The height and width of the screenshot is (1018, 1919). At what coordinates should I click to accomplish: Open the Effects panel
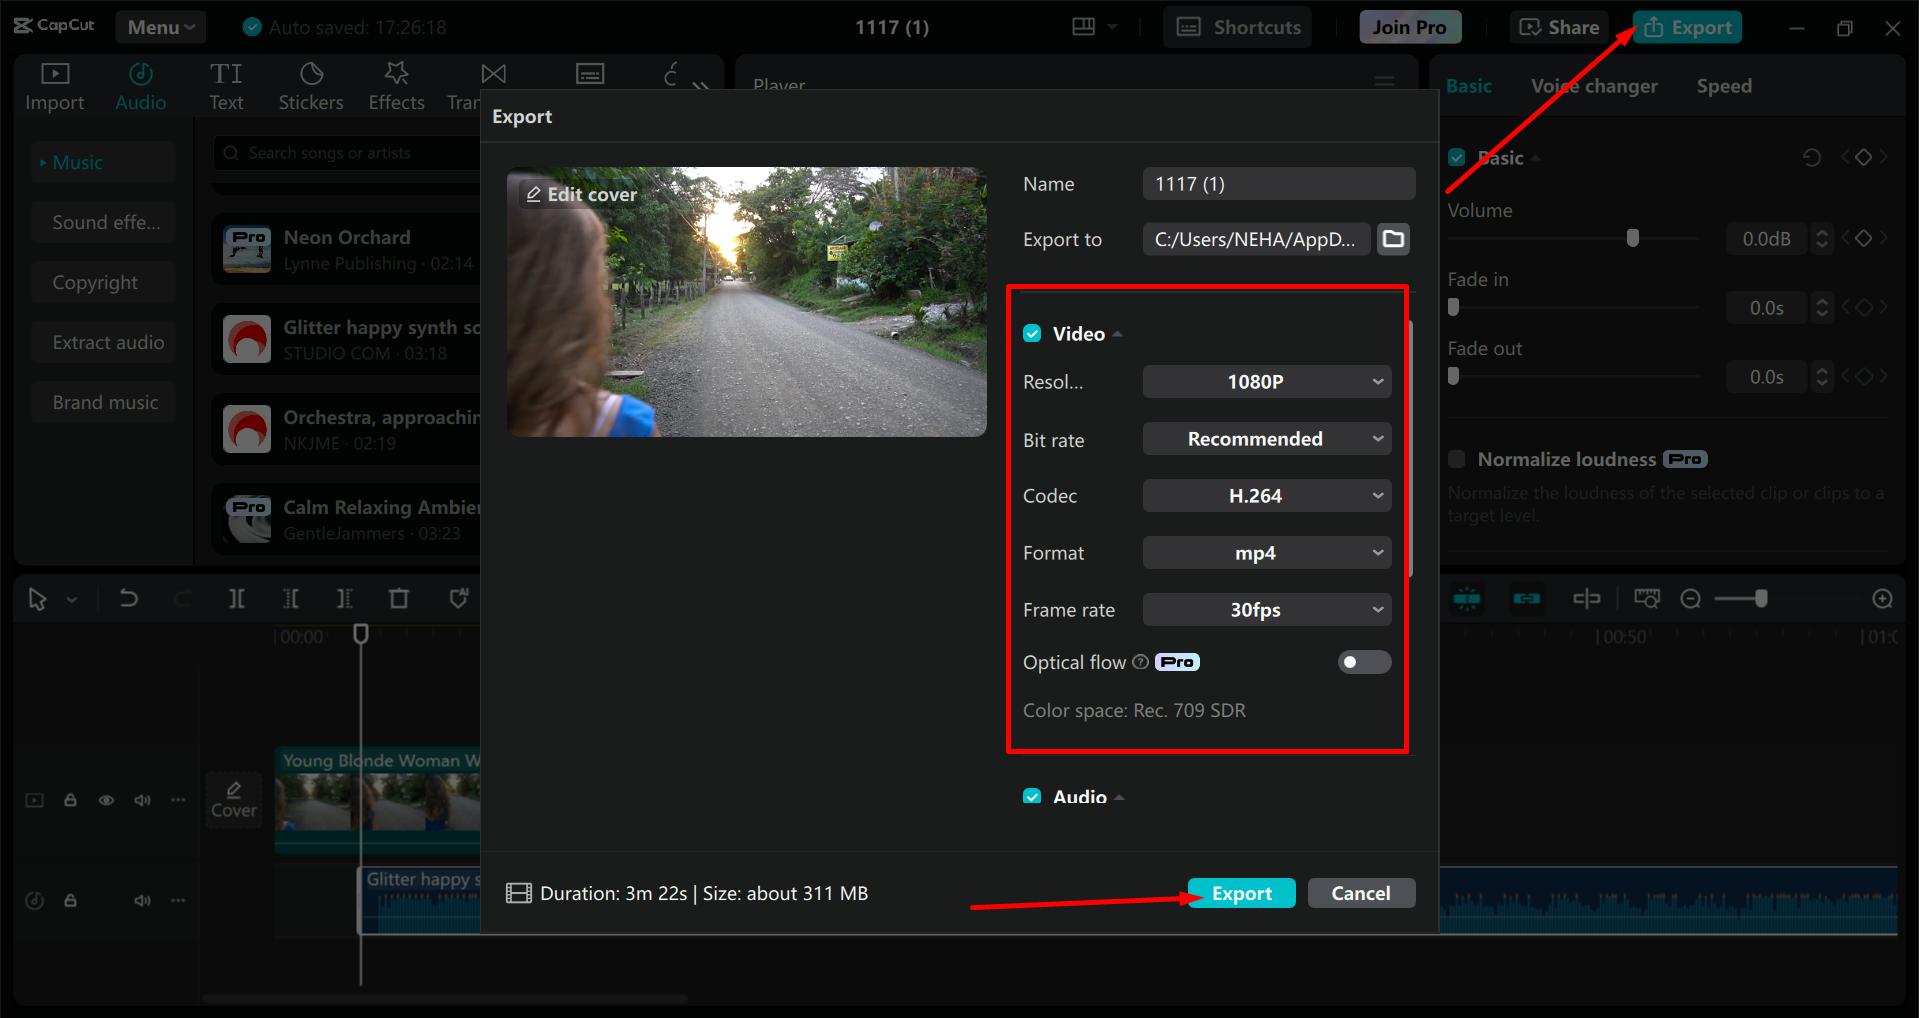tap(396, 86)
